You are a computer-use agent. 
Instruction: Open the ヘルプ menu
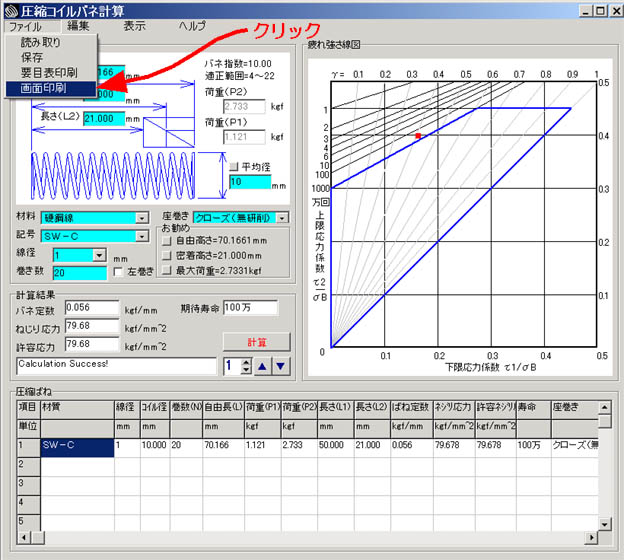pos(192,25)
